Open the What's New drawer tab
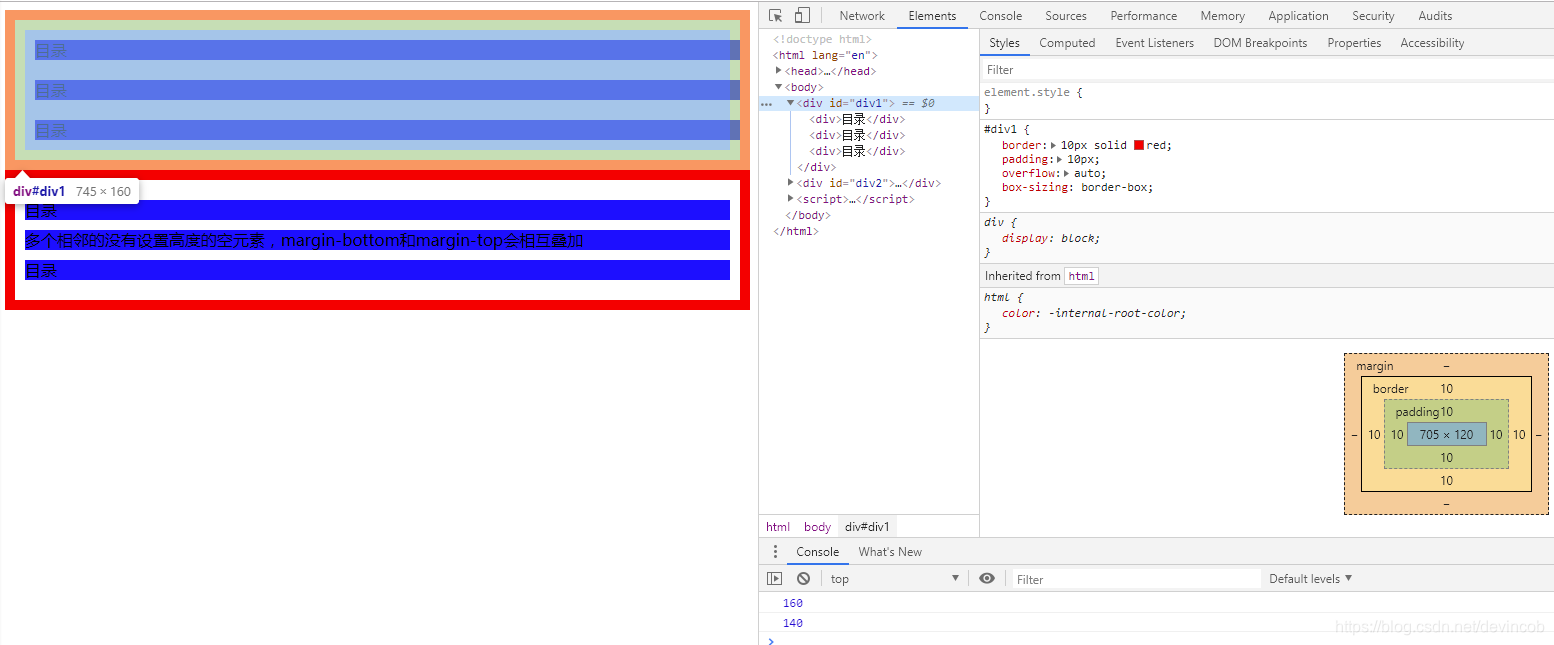 coord(890,552)
